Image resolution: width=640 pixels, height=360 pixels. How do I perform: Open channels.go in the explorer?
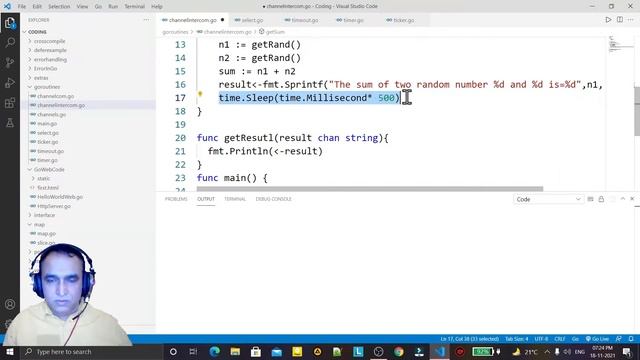tap(51, 115)
